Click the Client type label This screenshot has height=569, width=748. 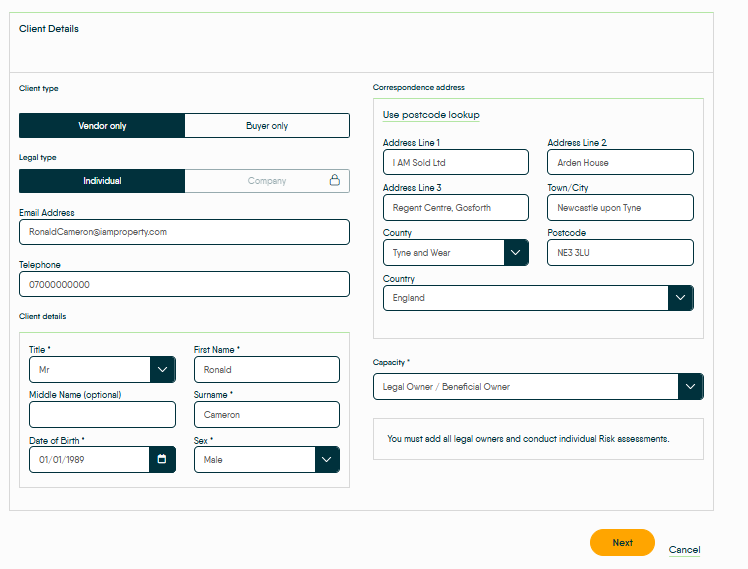[39, 88]
